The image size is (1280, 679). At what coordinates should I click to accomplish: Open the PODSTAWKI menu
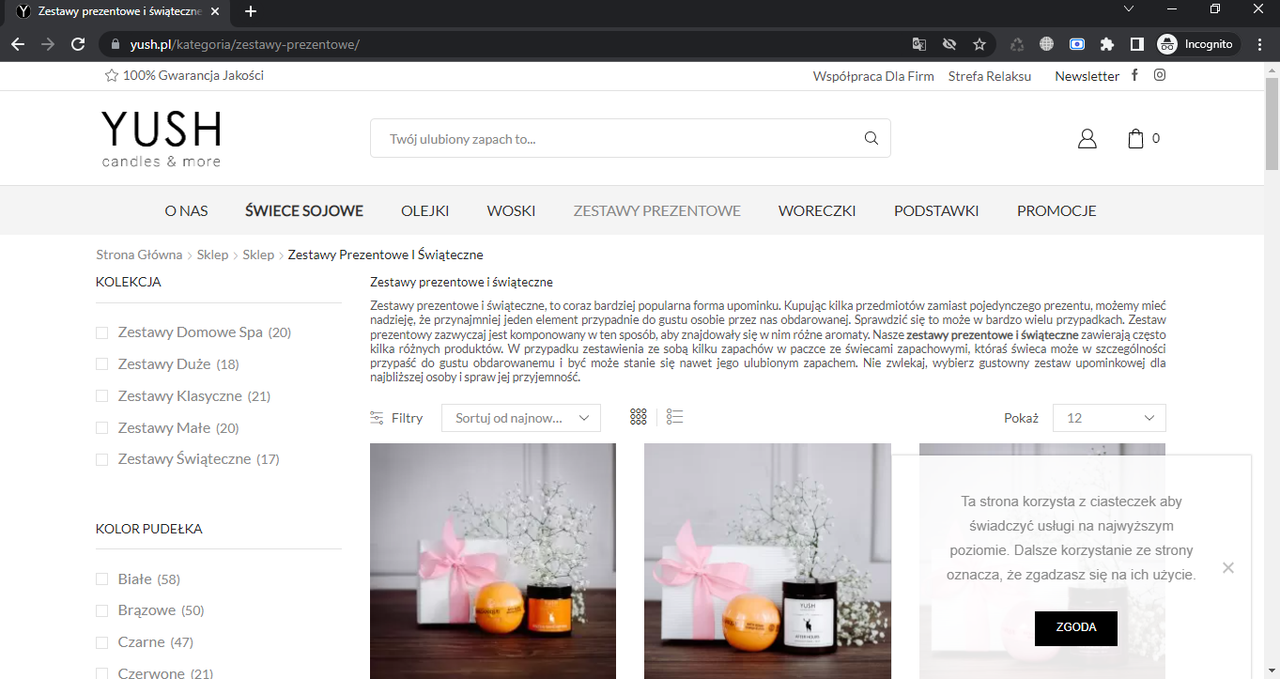[x=936, y=211]
